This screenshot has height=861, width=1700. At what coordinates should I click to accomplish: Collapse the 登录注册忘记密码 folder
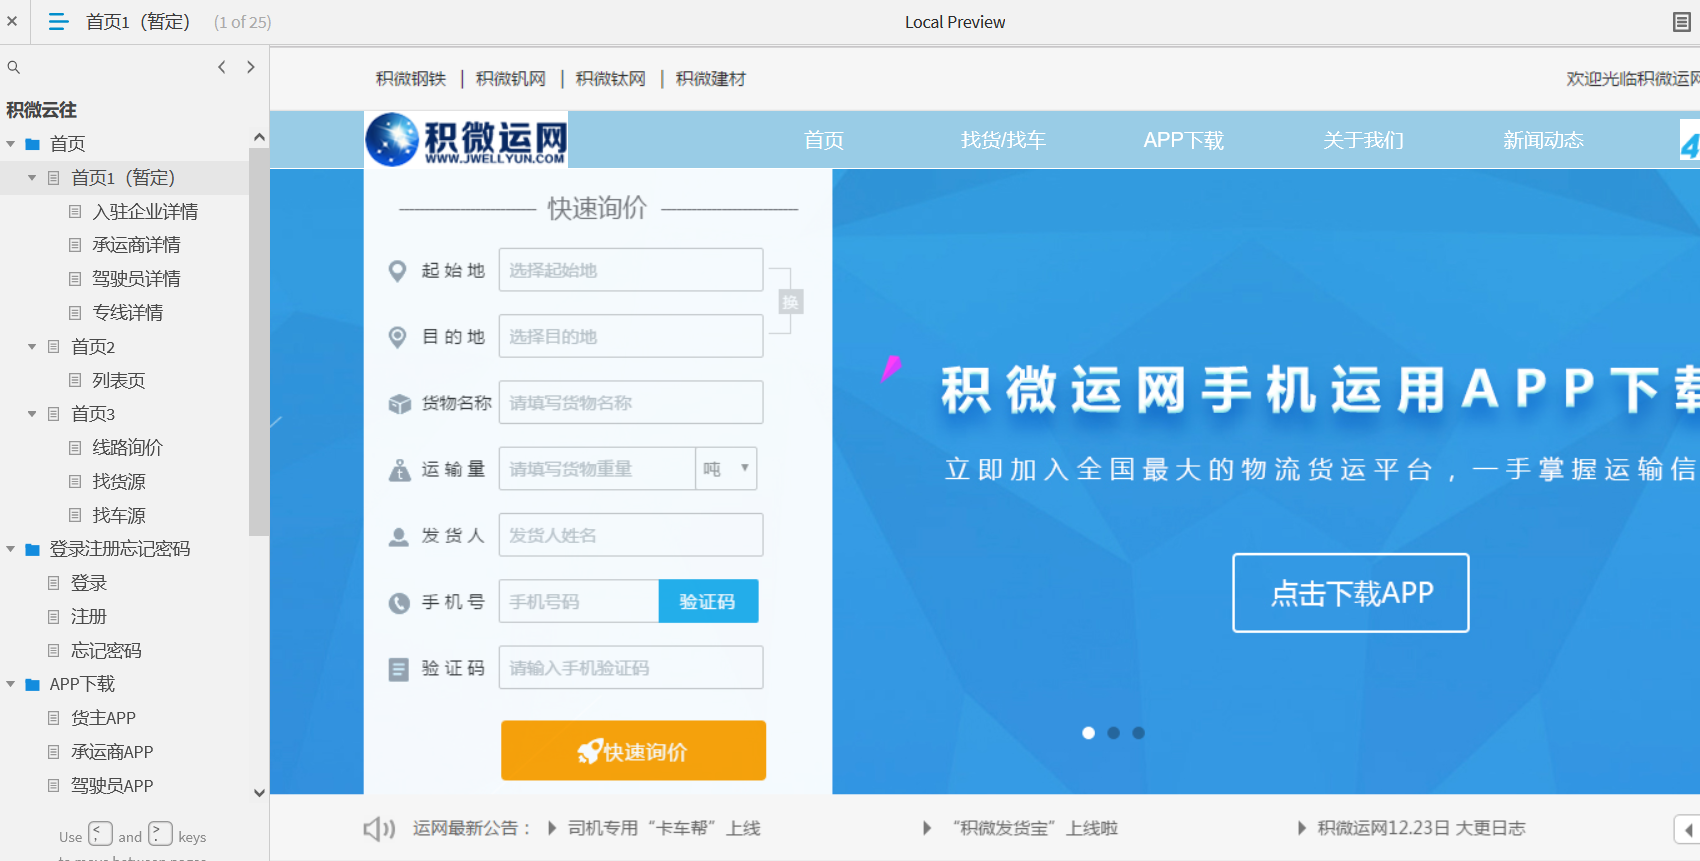pos(10,549)
